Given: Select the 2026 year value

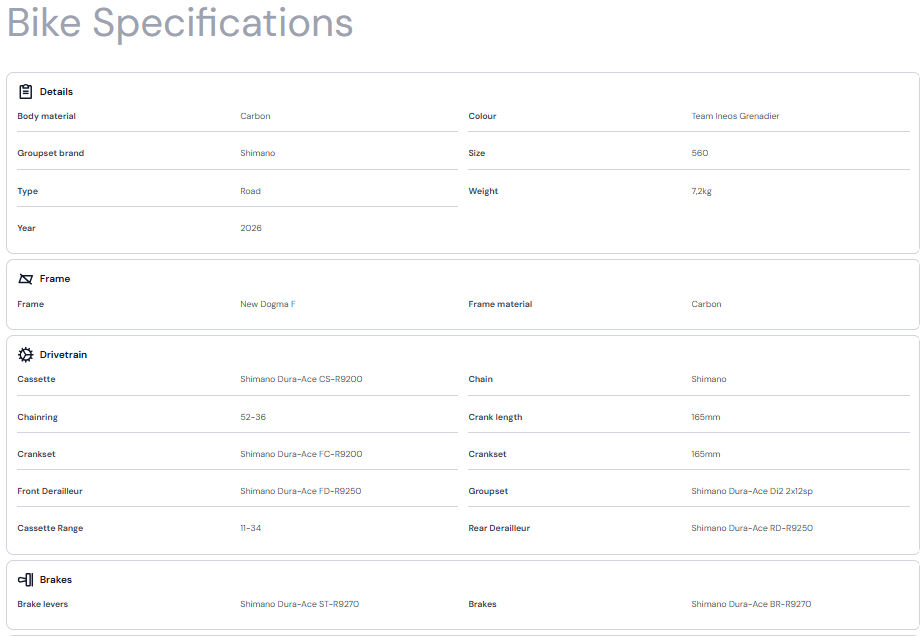Looking at the screenshot, I should click(x=251, y=228).
